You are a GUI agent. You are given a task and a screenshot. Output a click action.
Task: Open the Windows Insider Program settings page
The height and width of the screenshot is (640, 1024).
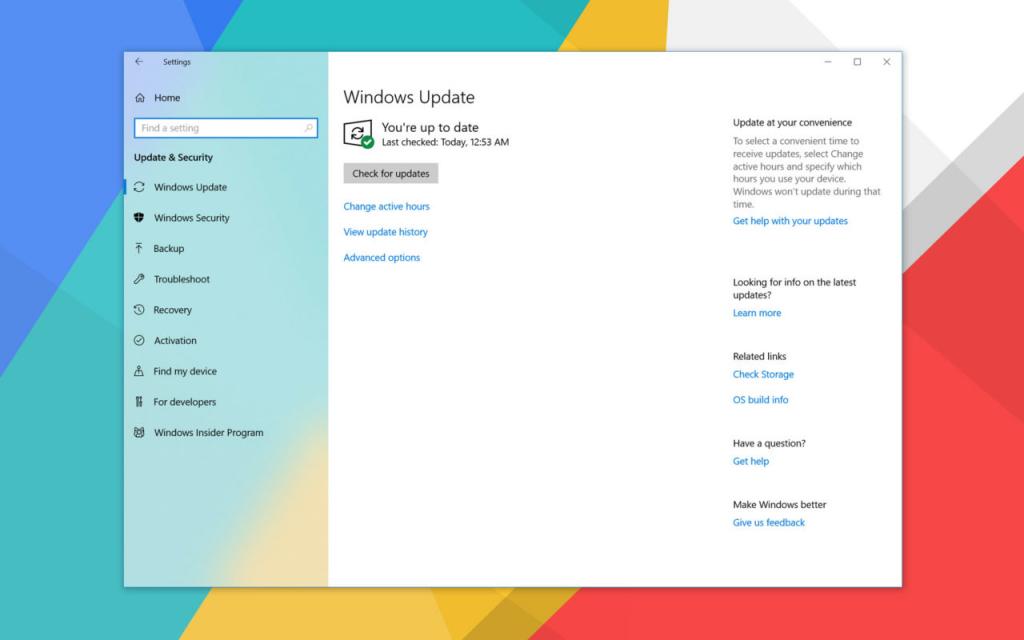208,432
